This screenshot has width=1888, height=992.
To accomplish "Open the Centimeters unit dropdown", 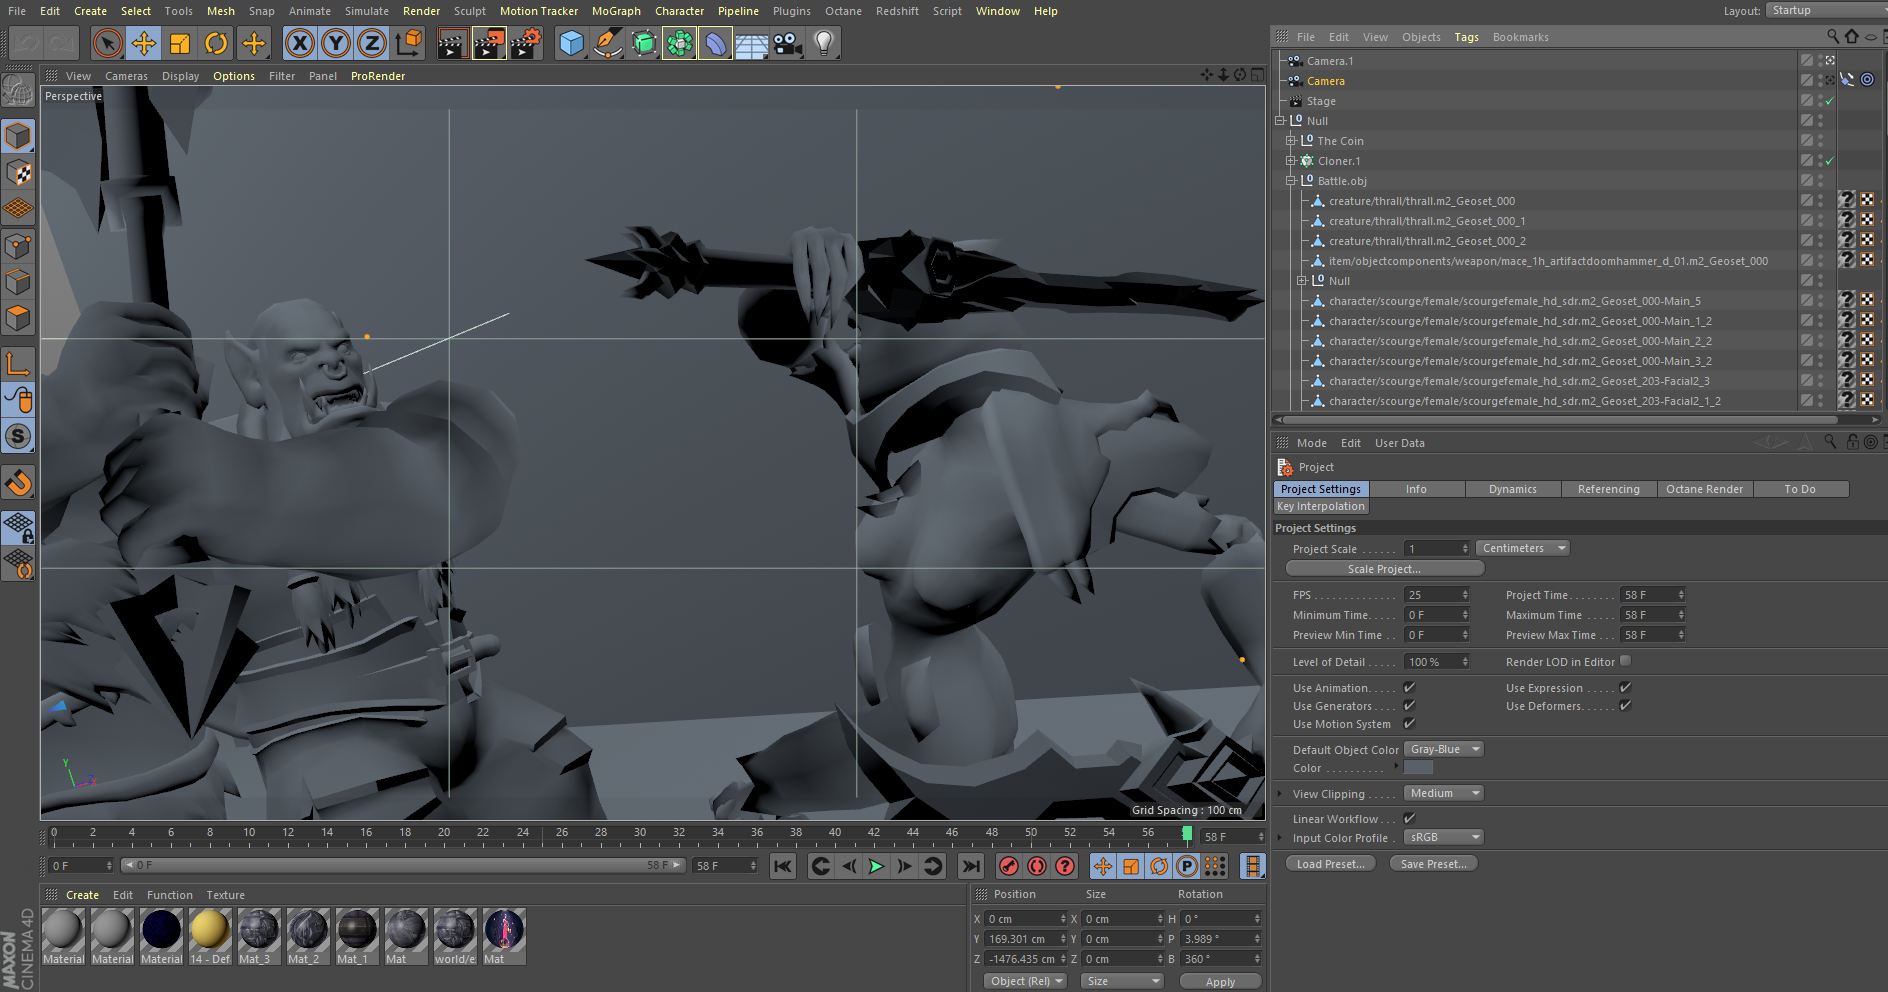I will pyautogui.click(x=1522, y=548).
